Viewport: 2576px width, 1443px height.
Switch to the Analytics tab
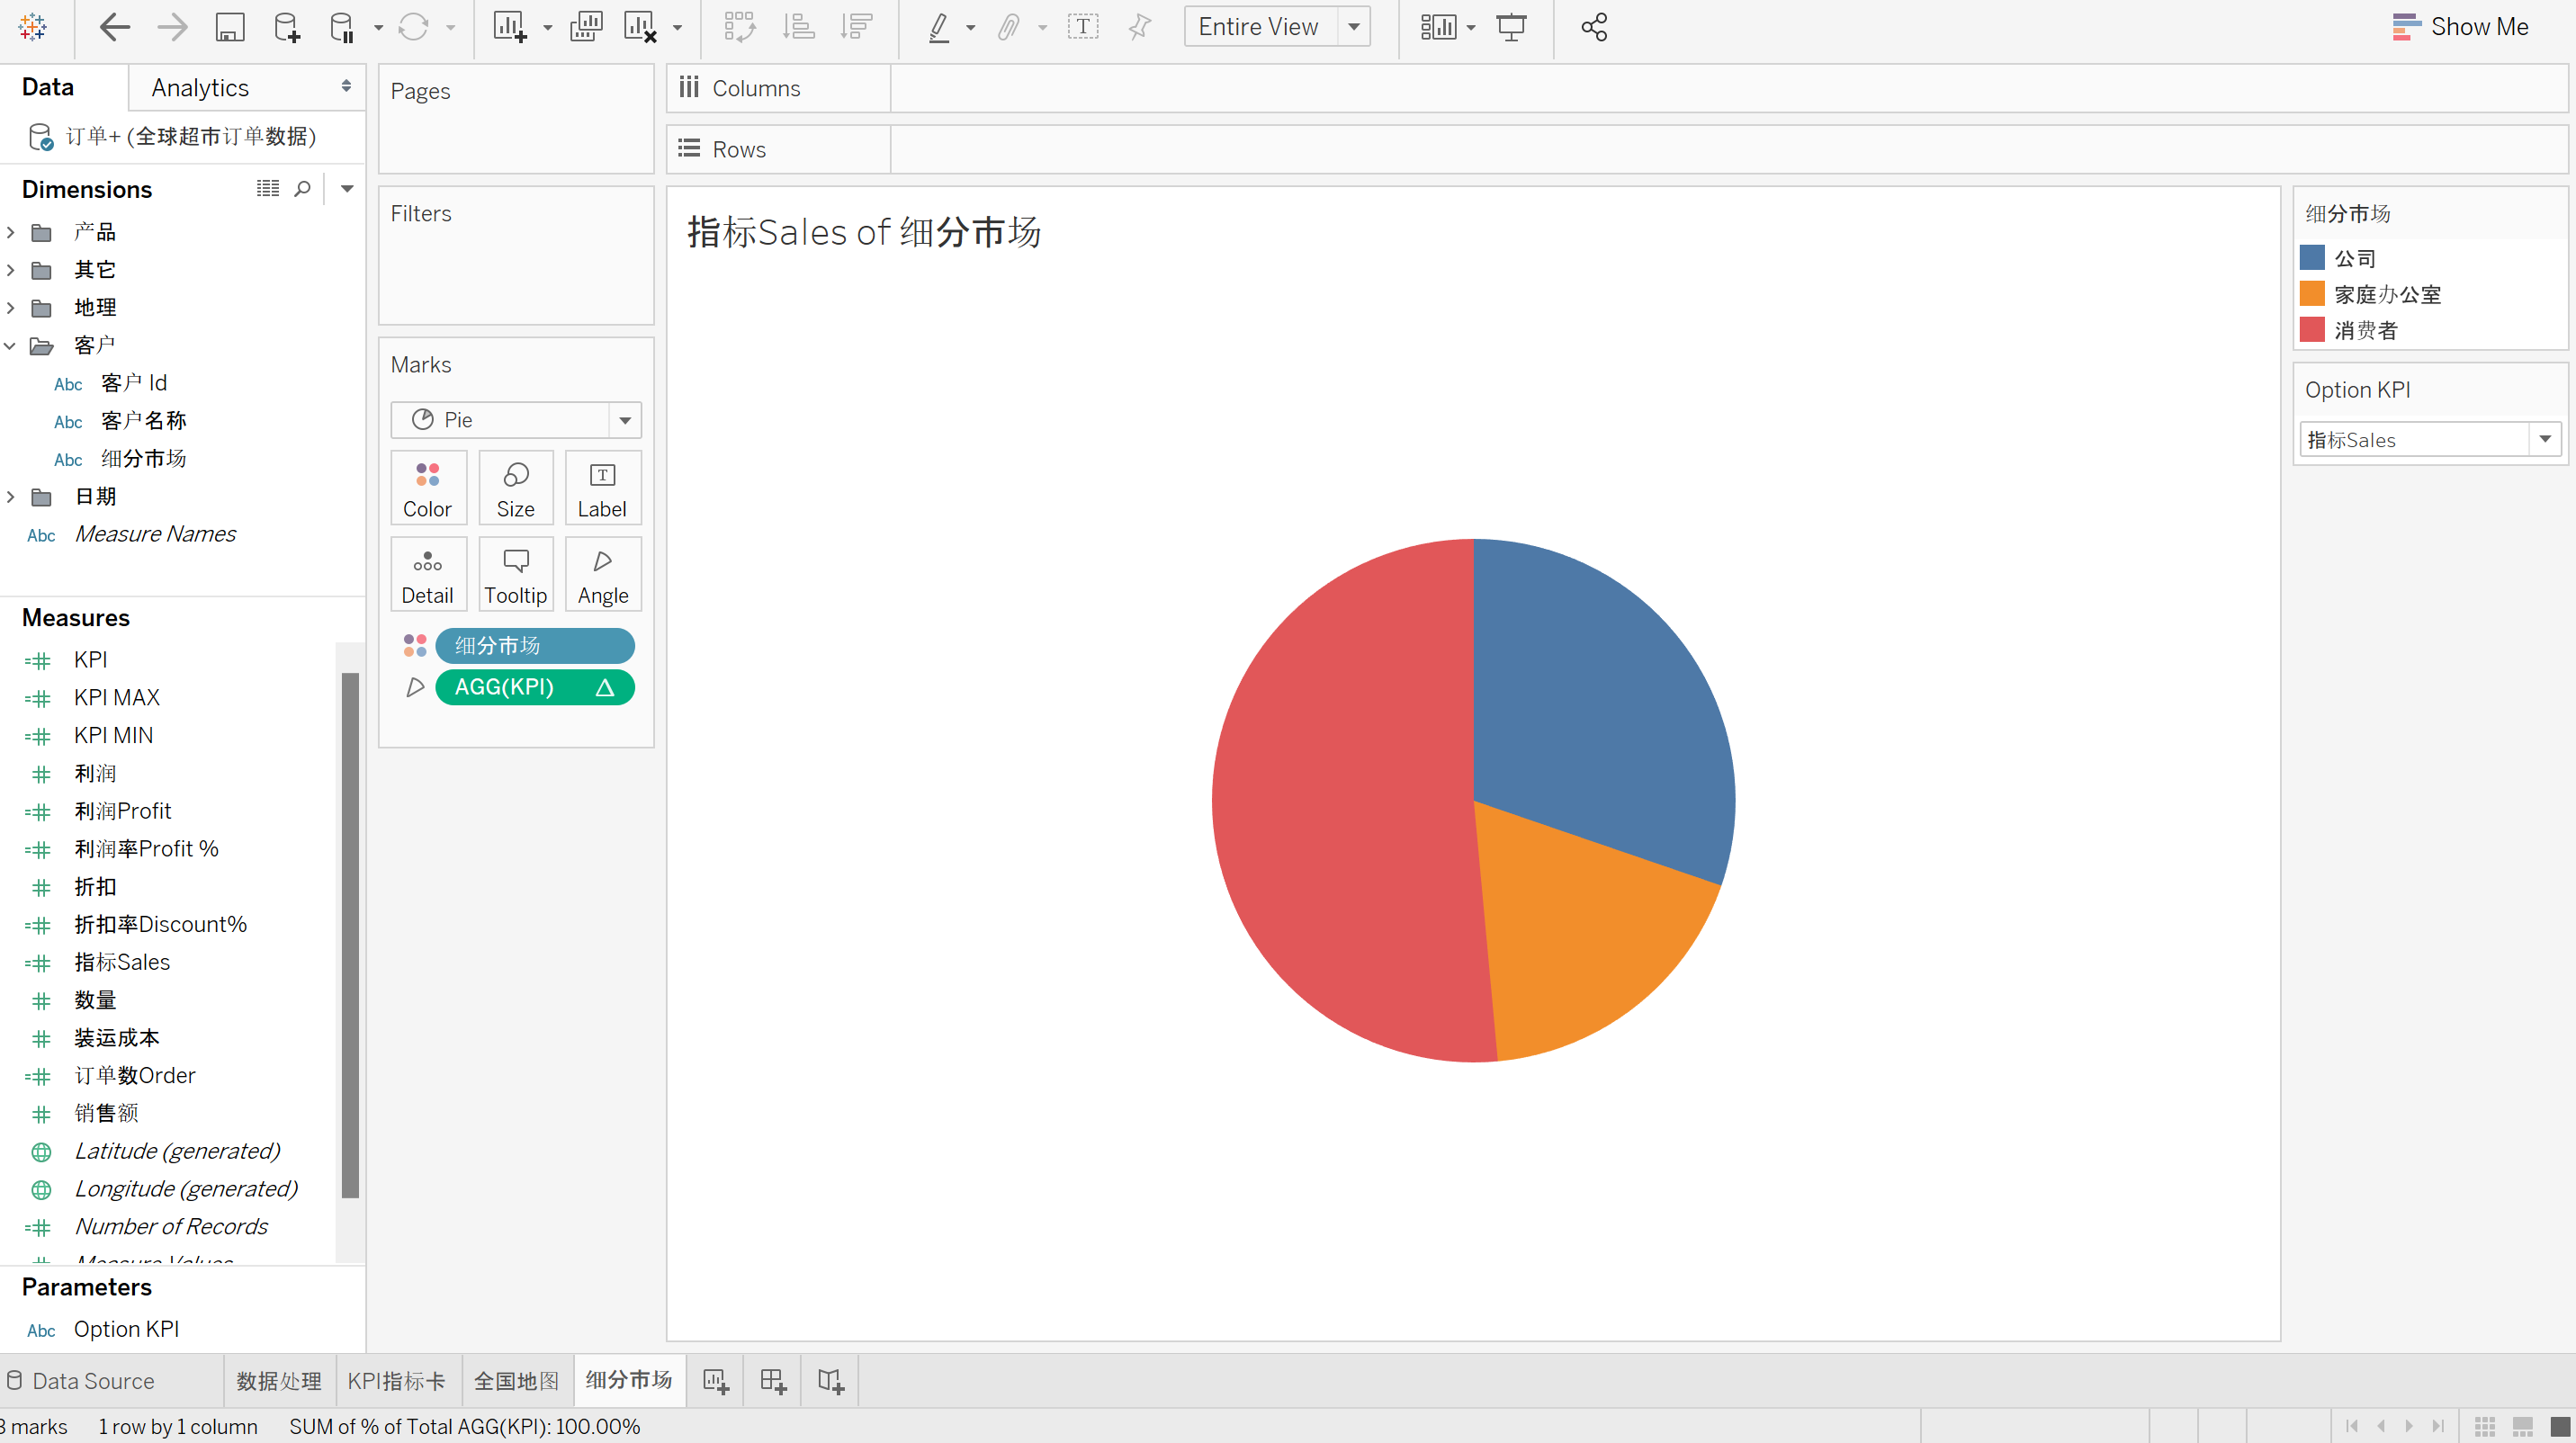click(x=200, y=88)
